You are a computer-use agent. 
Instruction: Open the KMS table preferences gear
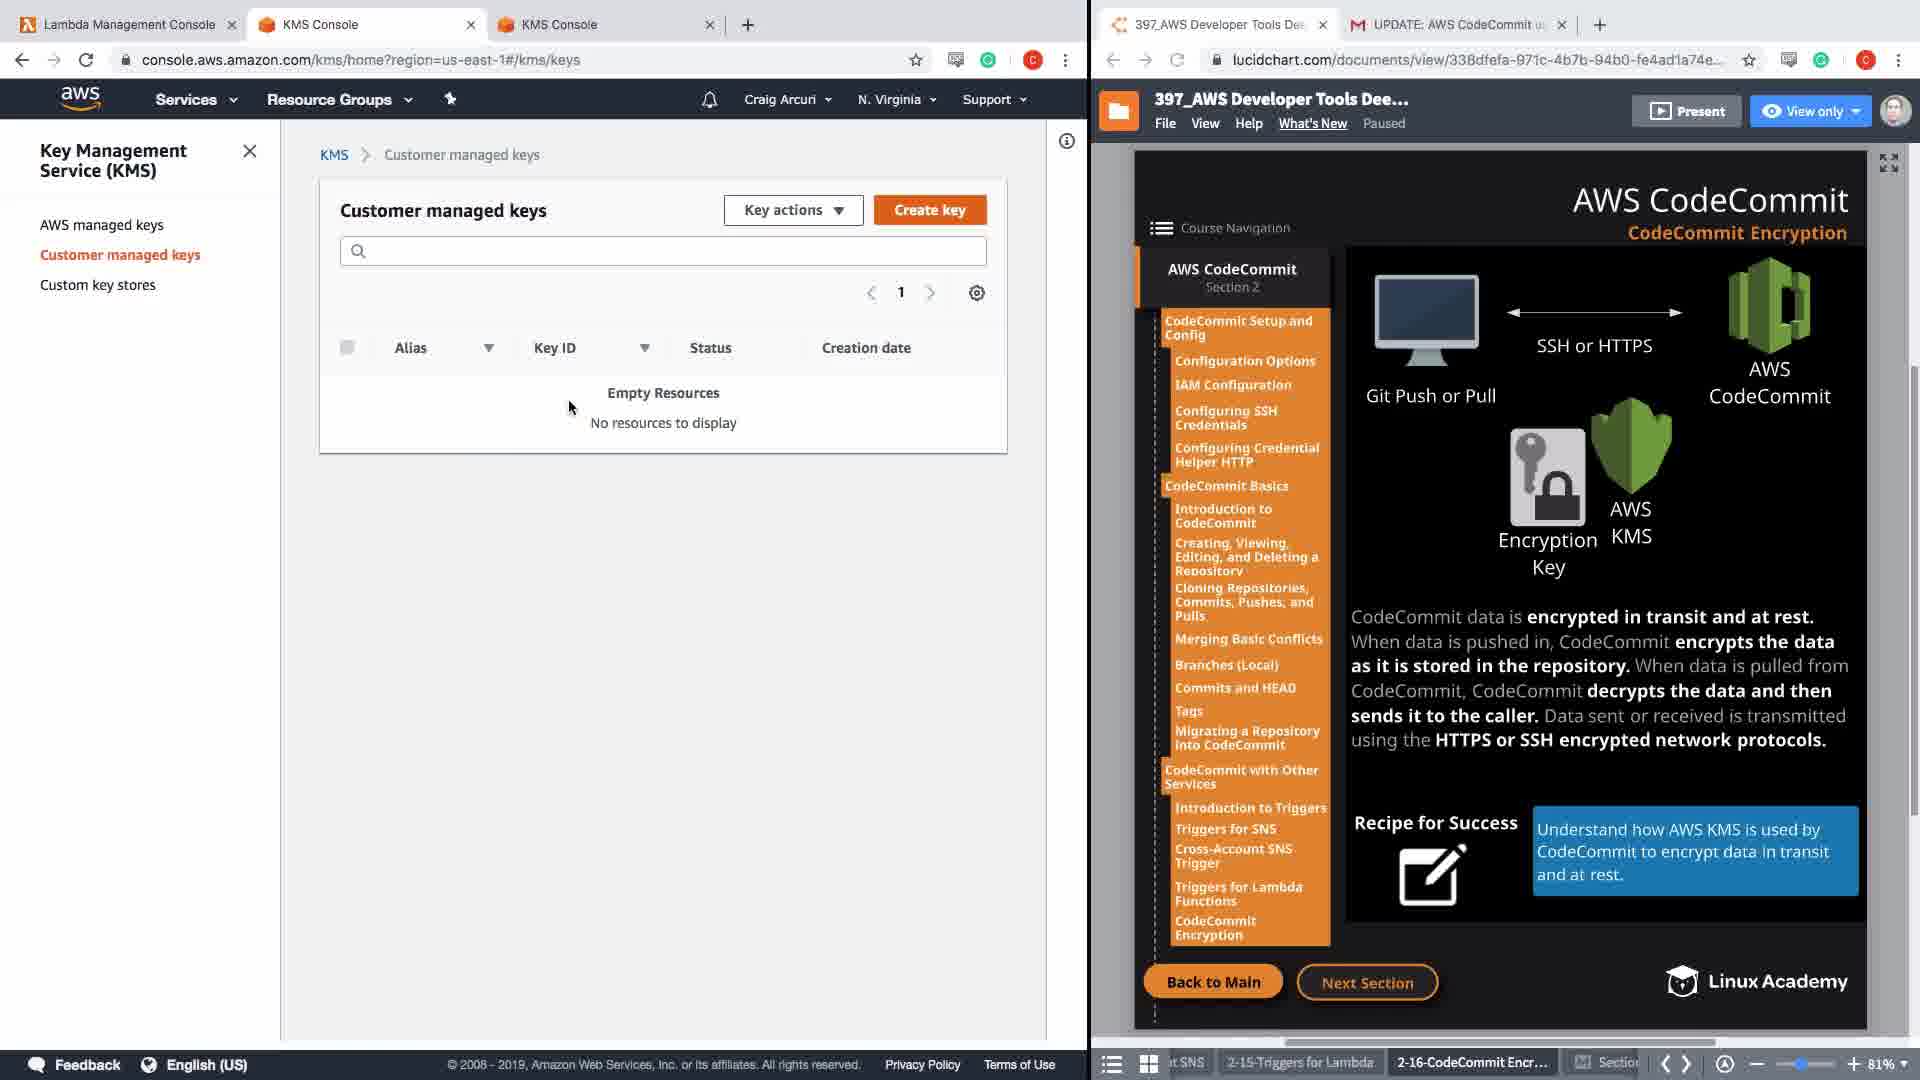pyautogui.click(x=976, y=293)
